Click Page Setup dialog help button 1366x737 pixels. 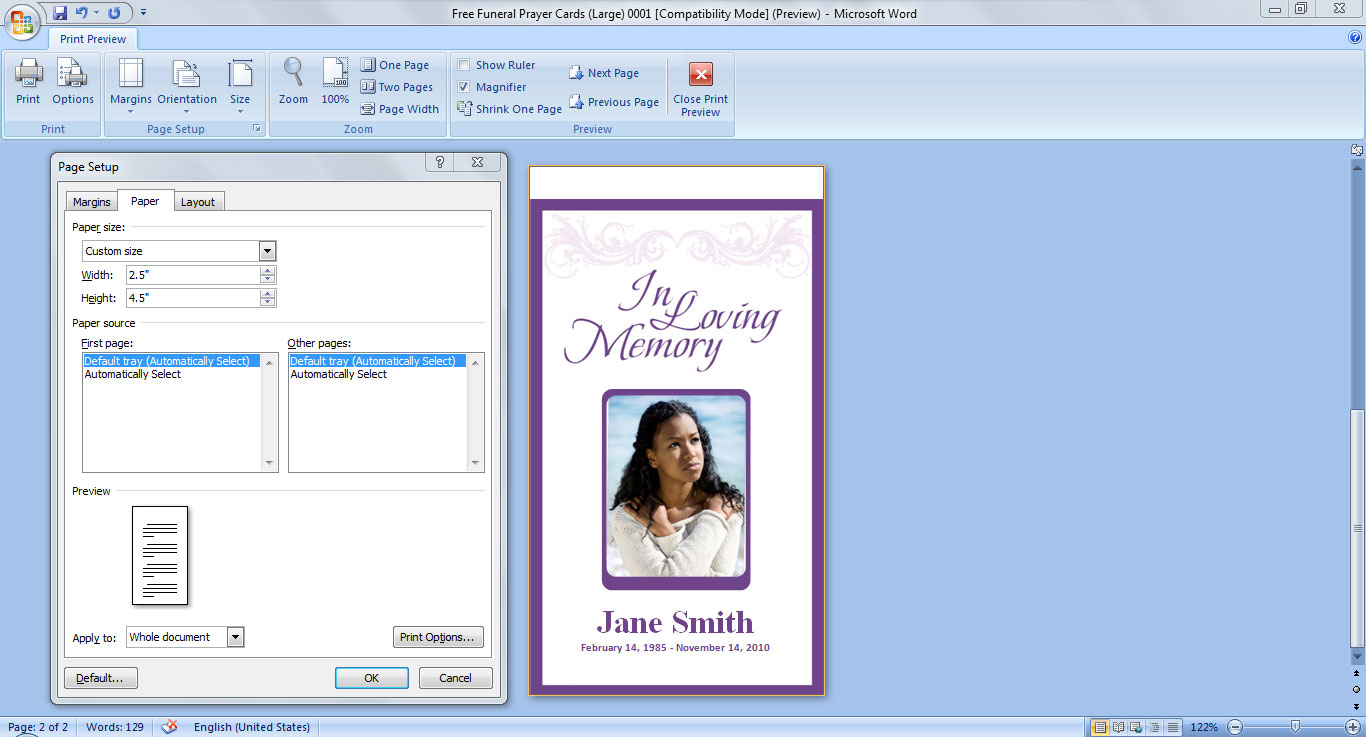[x=439, y=162]
